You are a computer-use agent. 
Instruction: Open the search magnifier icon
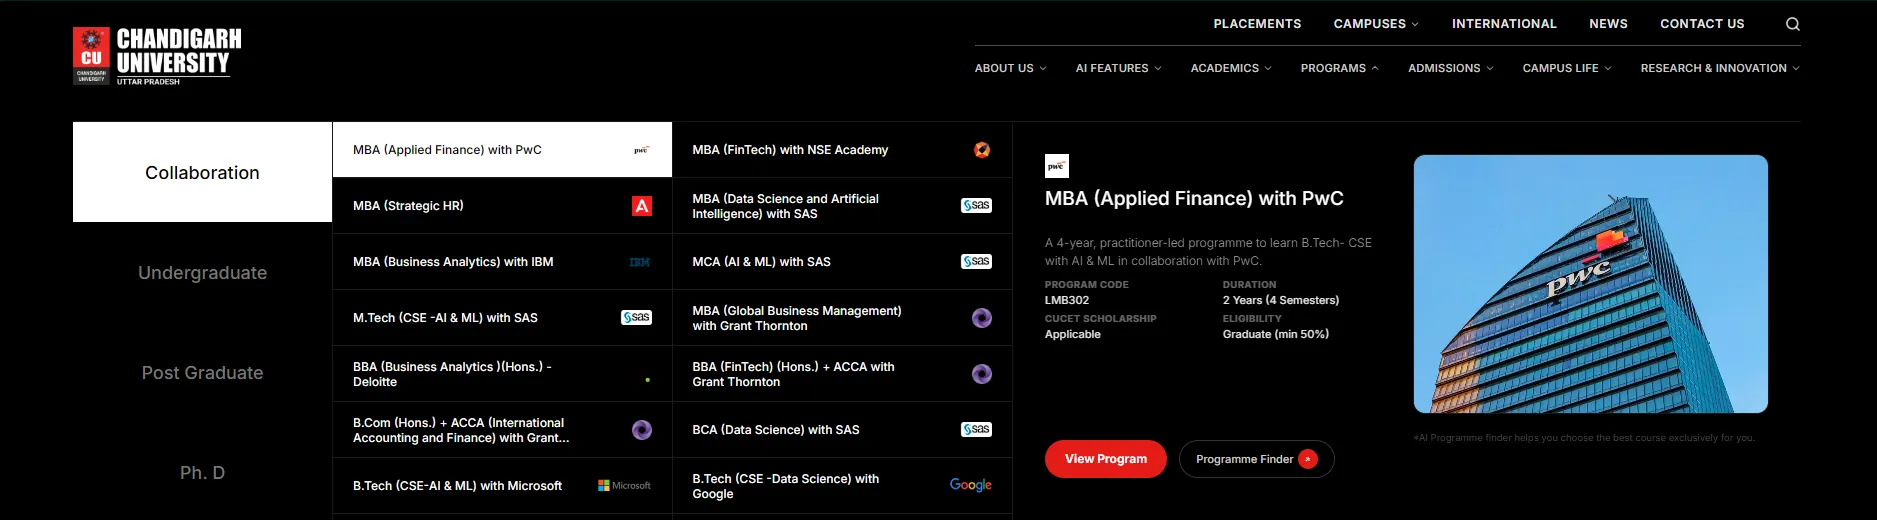click(1792, 24)
